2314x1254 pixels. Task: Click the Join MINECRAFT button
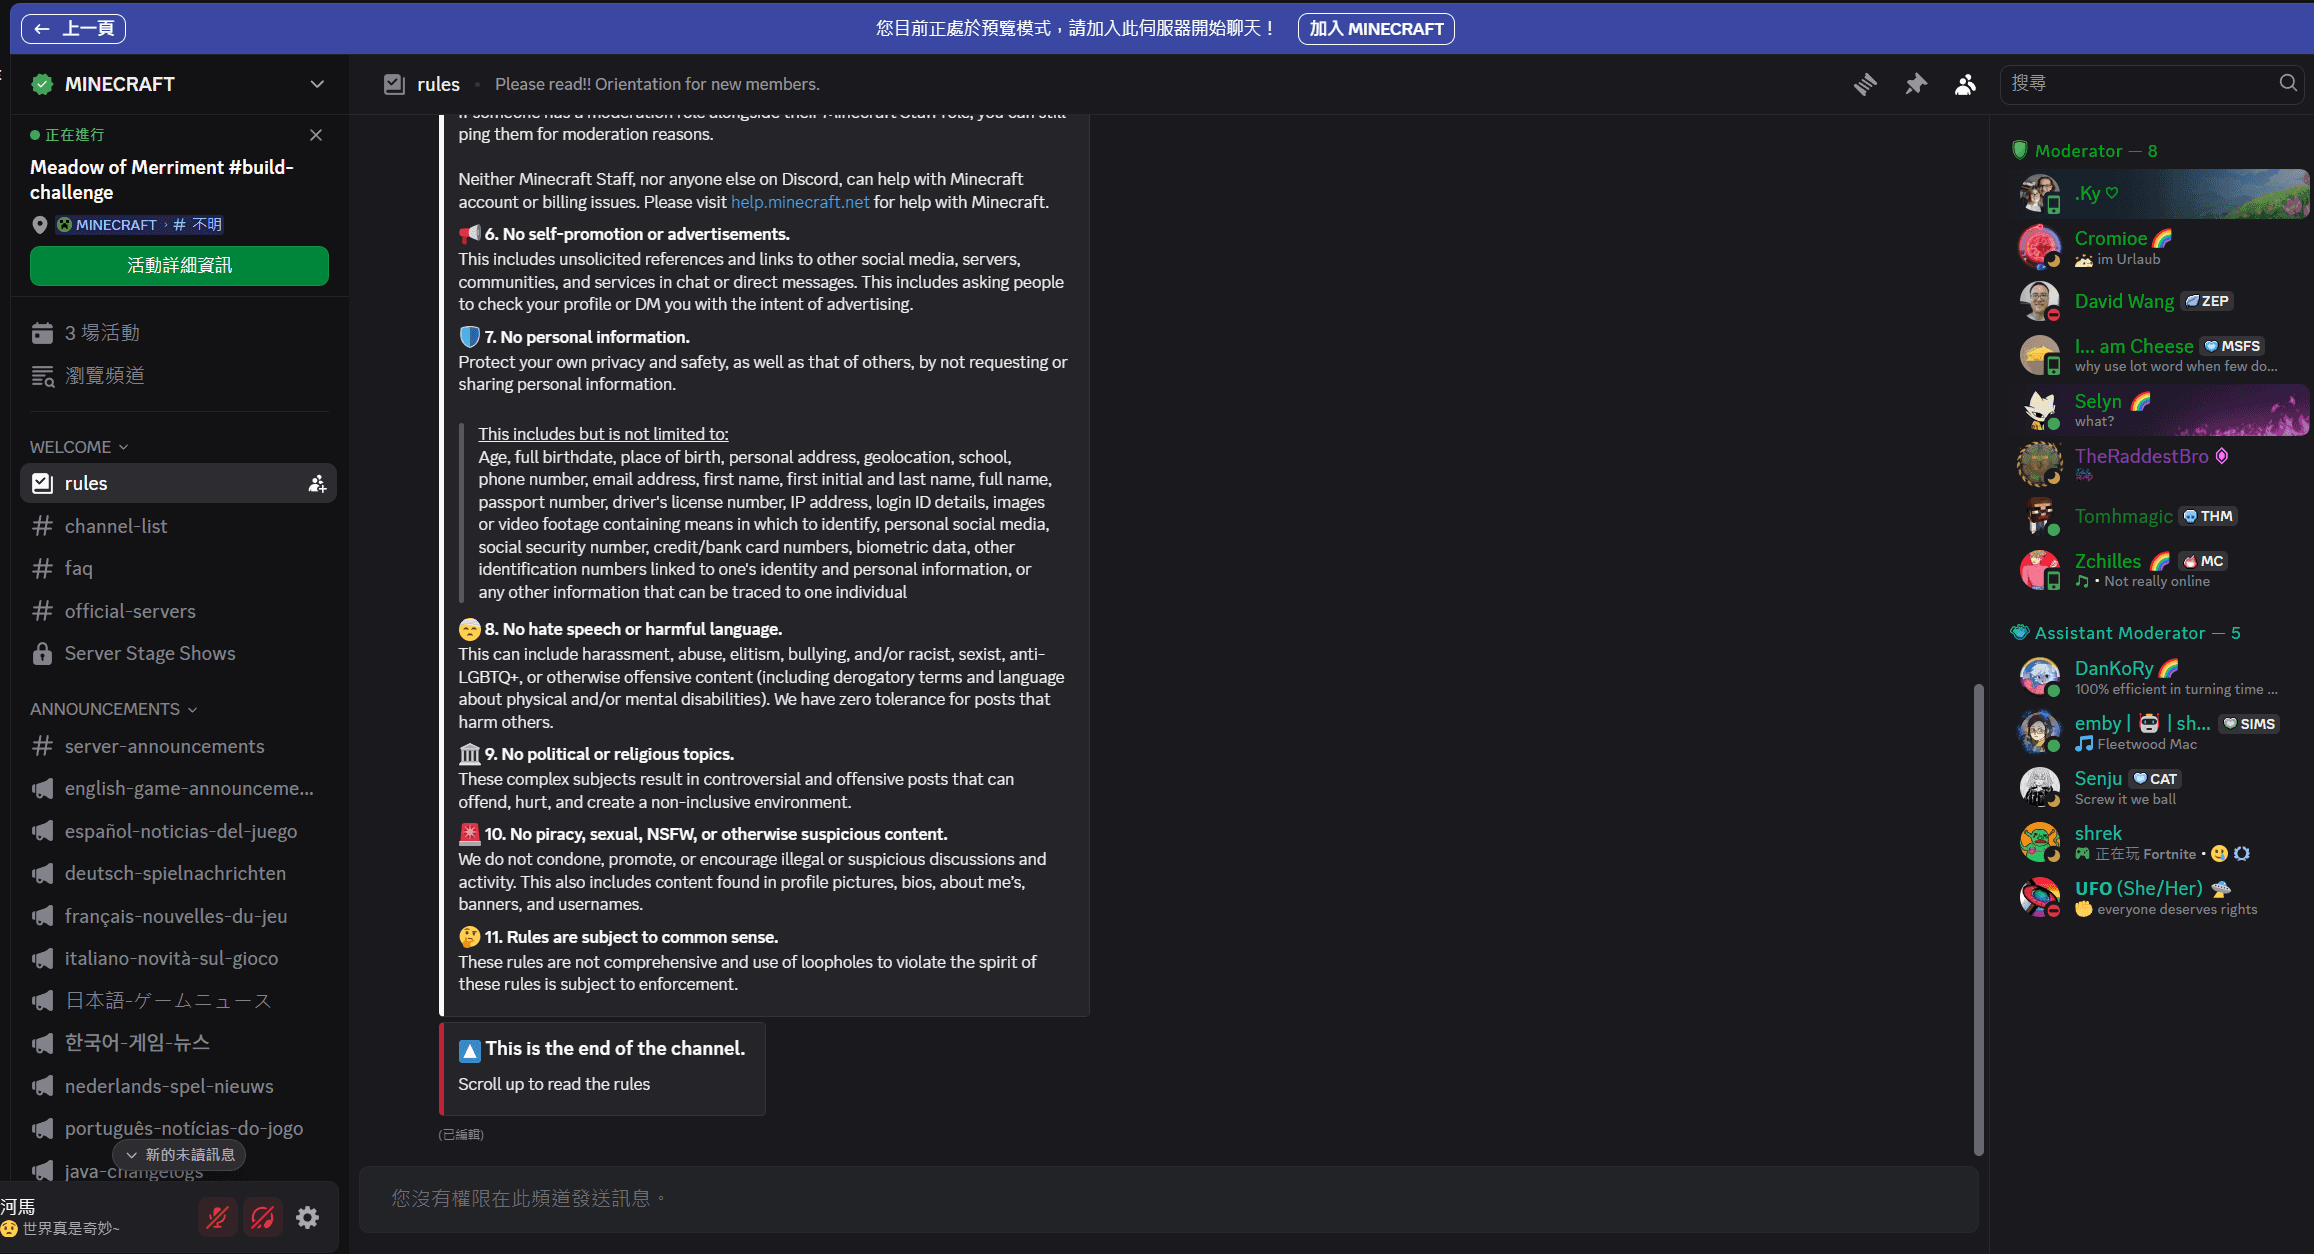coord(1376,29)
